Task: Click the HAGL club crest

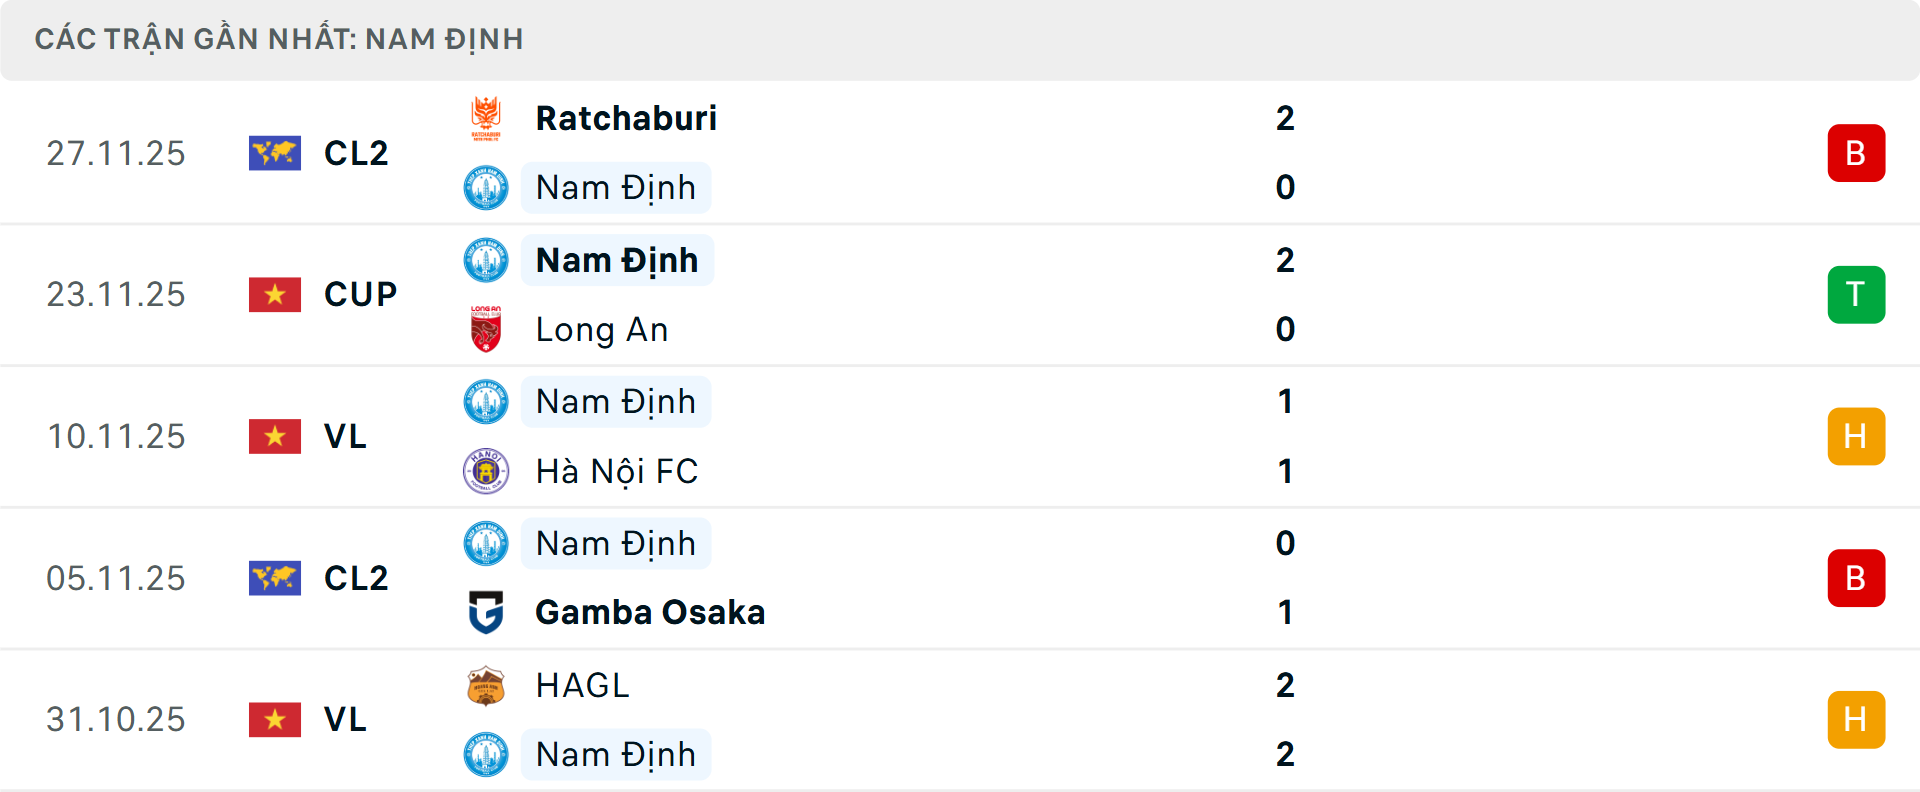Action: 486,686
